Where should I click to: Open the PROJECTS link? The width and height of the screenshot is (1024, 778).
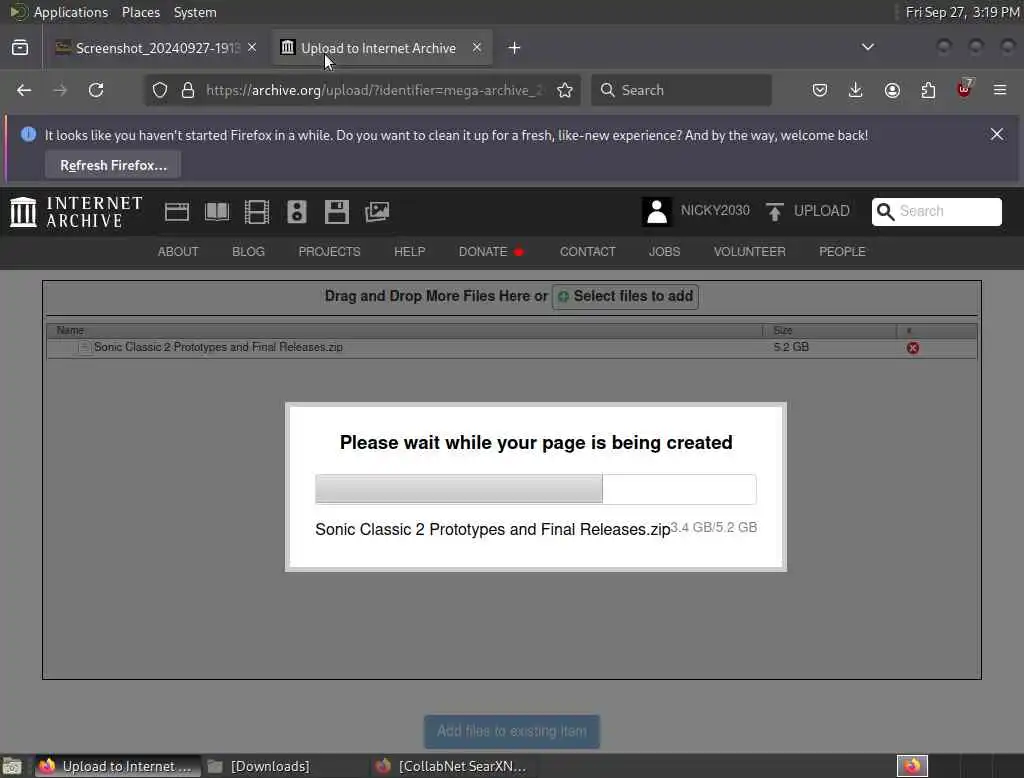329,251
